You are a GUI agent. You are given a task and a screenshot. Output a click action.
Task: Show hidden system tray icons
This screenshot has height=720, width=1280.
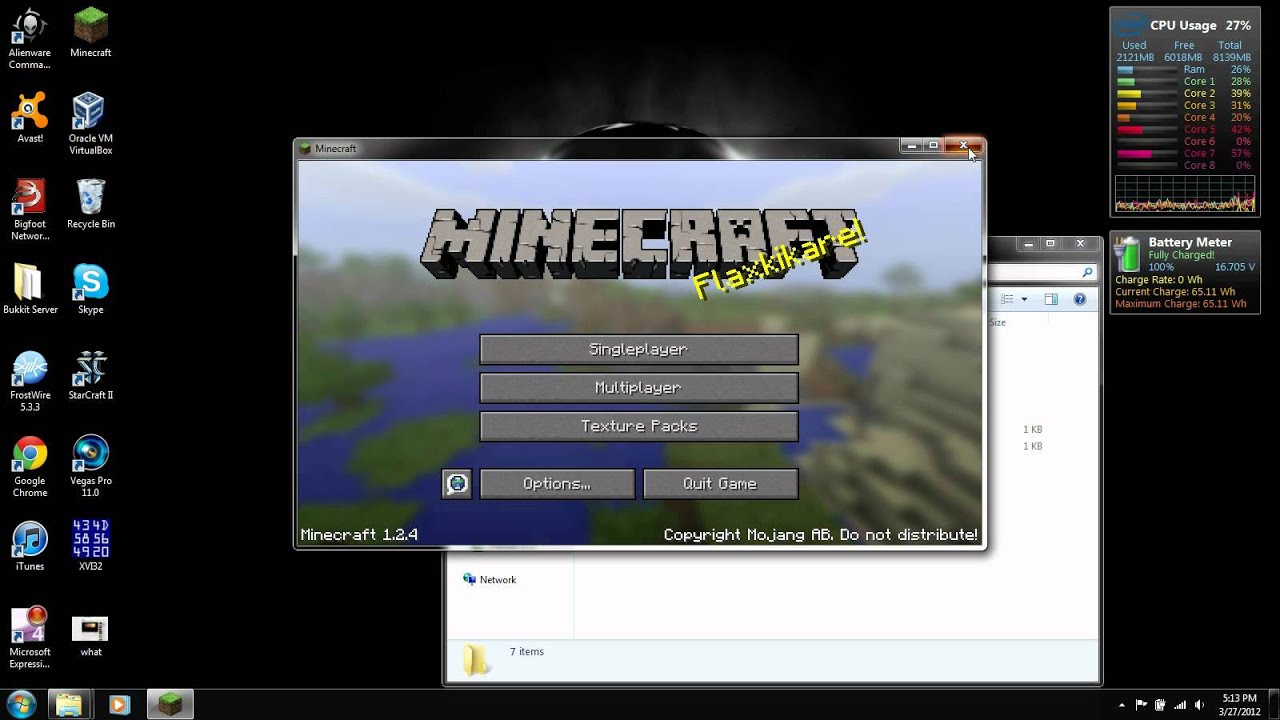coord(1122,705)
